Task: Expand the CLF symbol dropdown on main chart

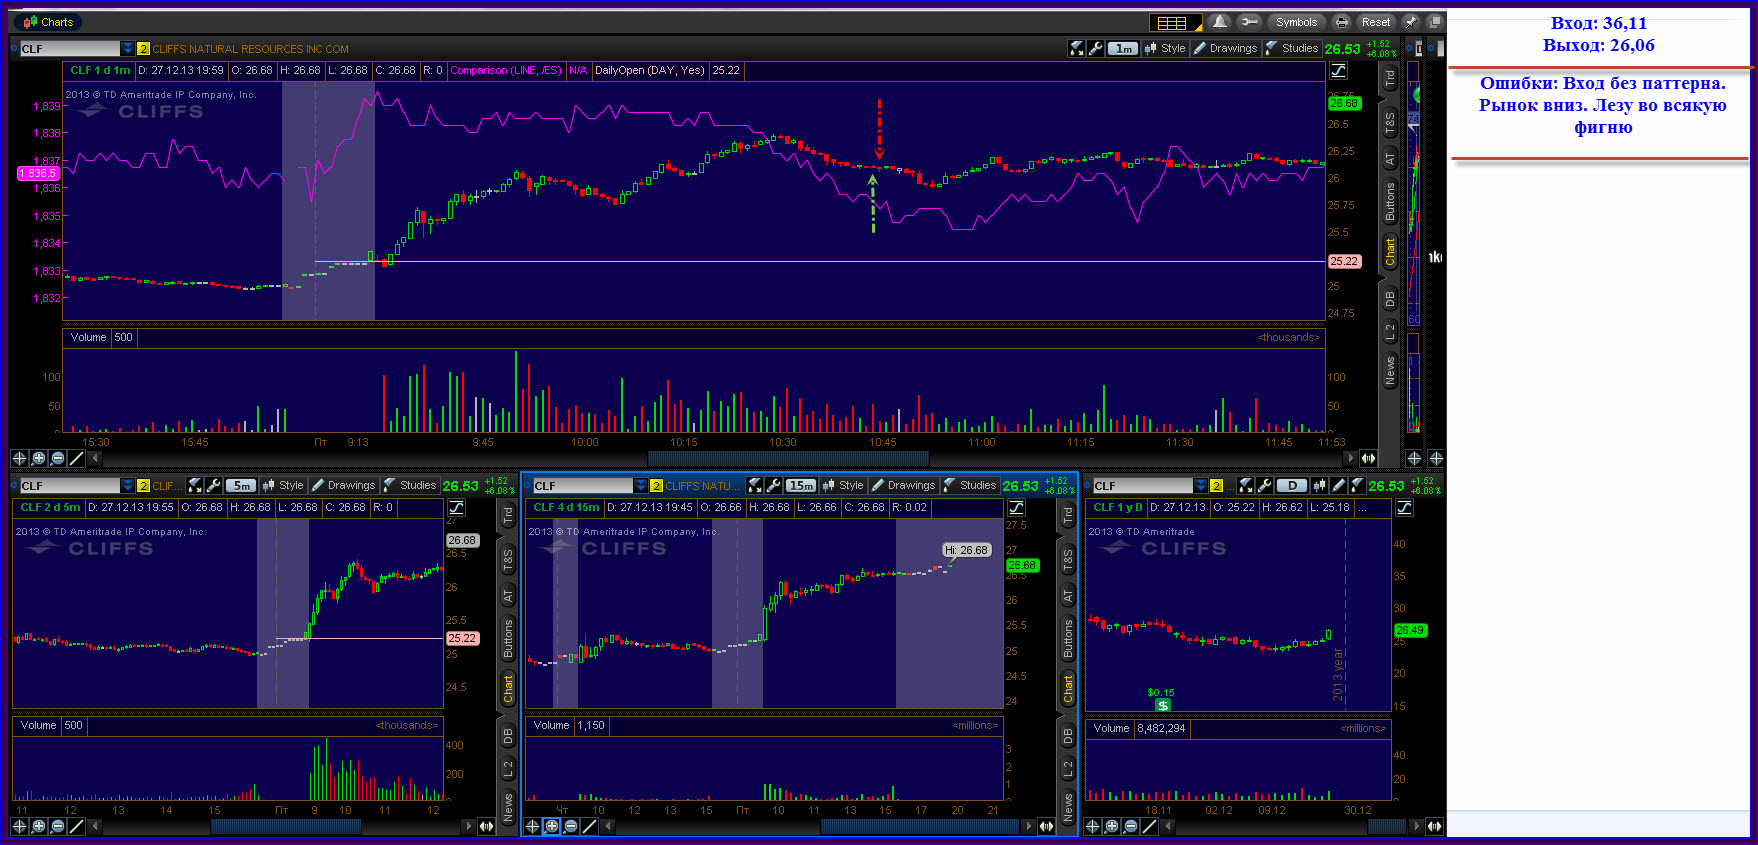Action: point(127,48)
